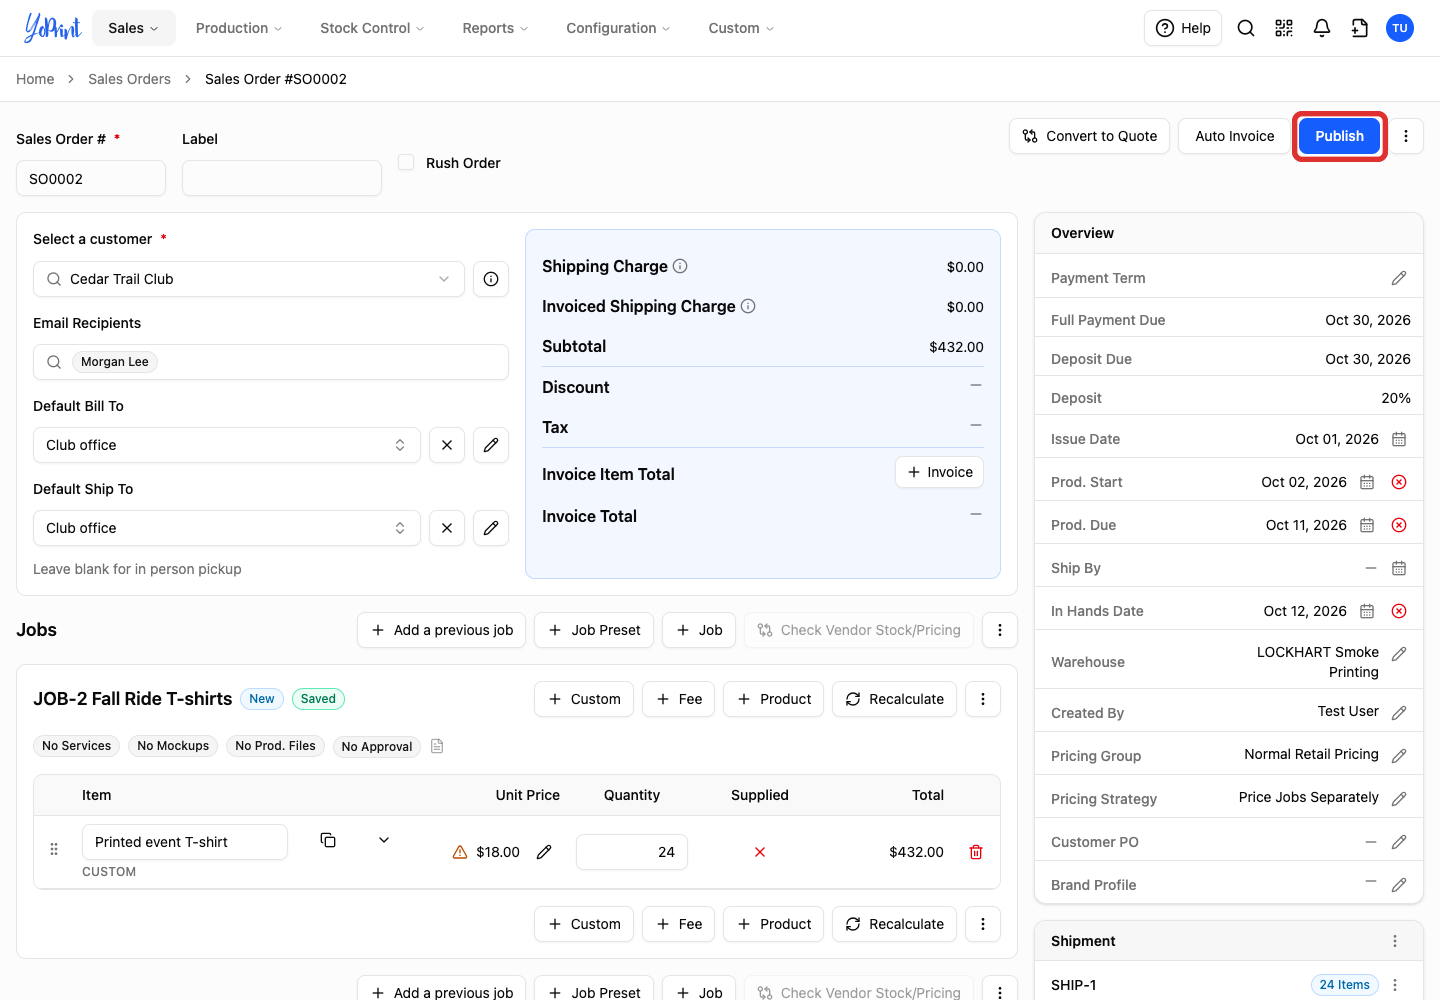The width and height of the screenshot is (1440, 1000).
Task: Open the Stock Control menu
Action: coord(372,28)
